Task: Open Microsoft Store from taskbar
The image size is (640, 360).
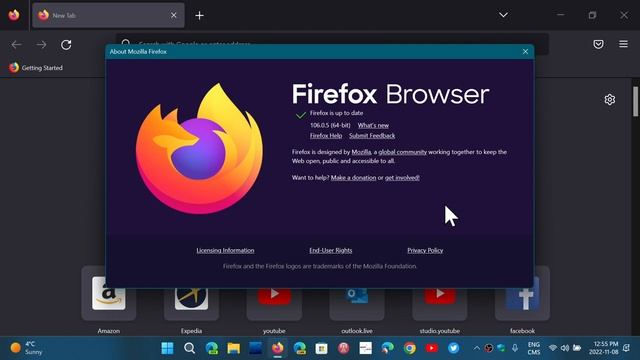Action: pyautogui.click(x=322, y=348)
